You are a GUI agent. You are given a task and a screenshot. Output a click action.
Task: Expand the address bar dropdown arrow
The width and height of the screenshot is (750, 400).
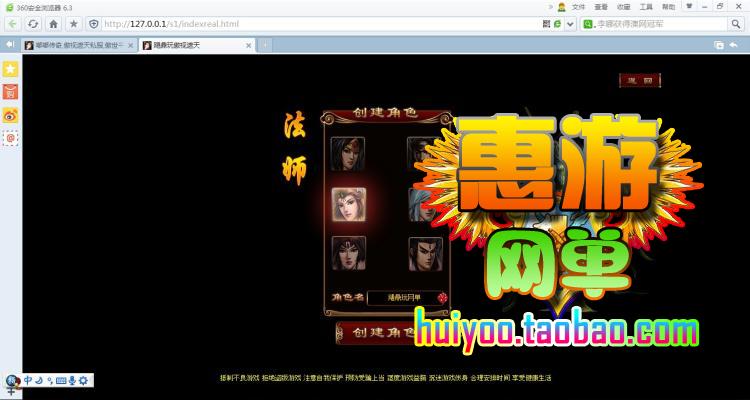point(570,24)
